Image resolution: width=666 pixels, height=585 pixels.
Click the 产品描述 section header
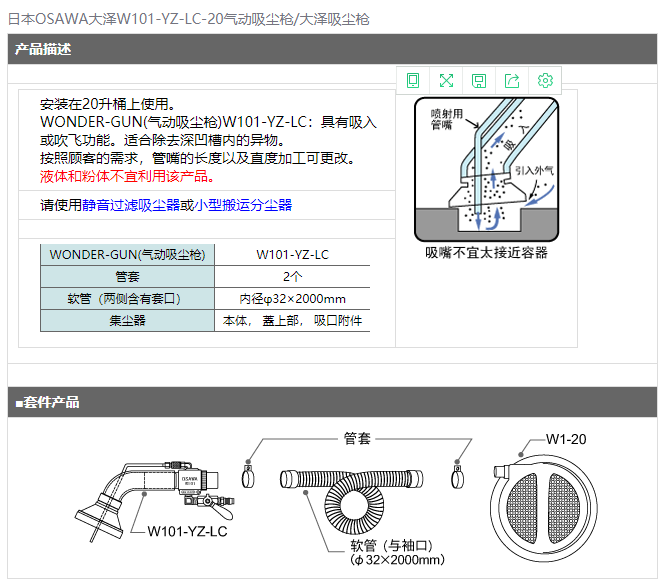click(x=44, y=49)
